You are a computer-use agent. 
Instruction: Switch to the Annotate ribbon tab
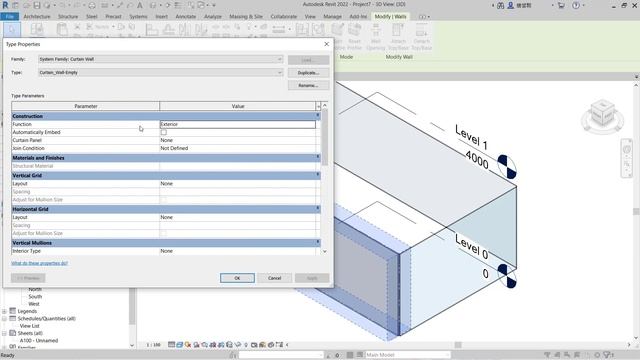click(185, 16)
